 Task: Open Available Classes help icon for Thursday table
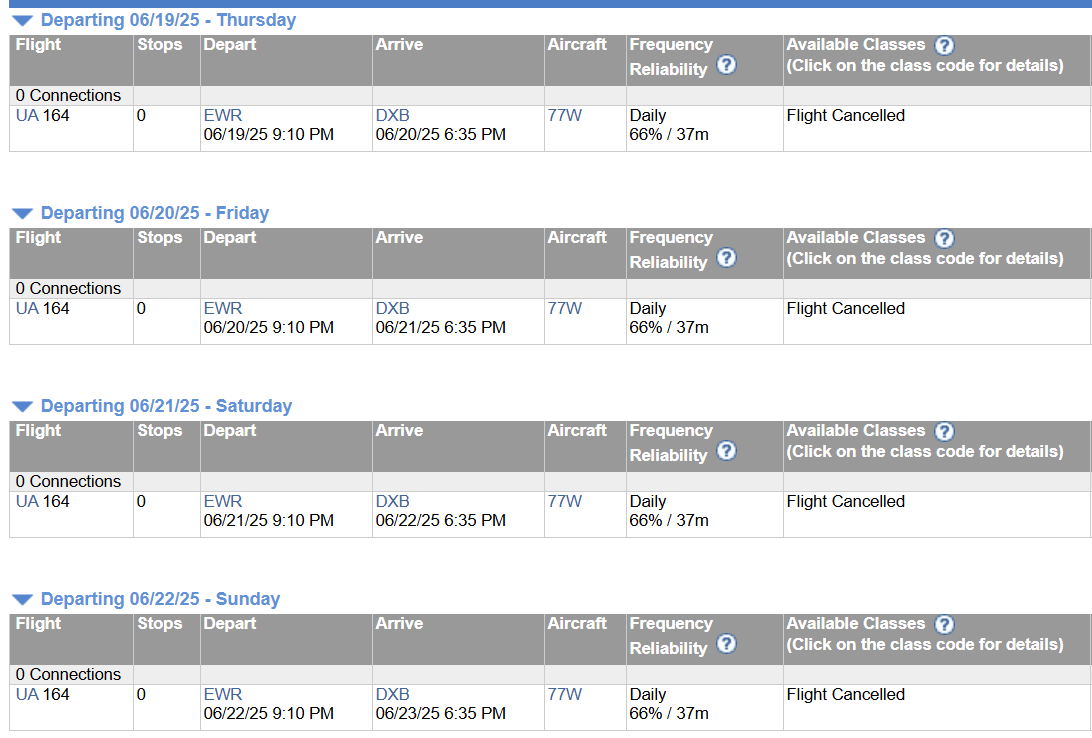coord(944,45)
